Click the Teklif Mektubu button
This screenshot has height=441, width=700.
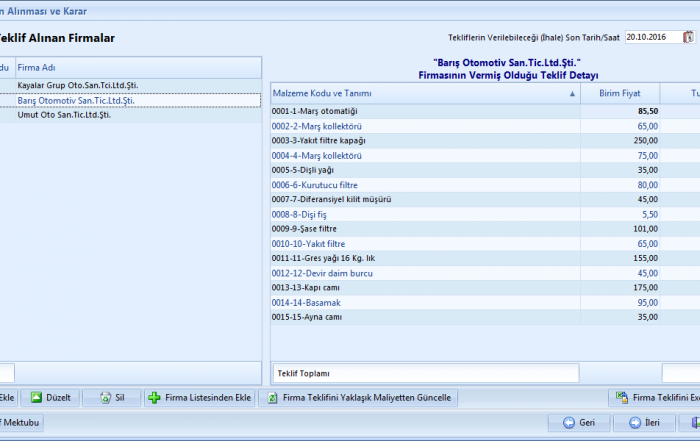pyautogui.click(x=20, y=422)
